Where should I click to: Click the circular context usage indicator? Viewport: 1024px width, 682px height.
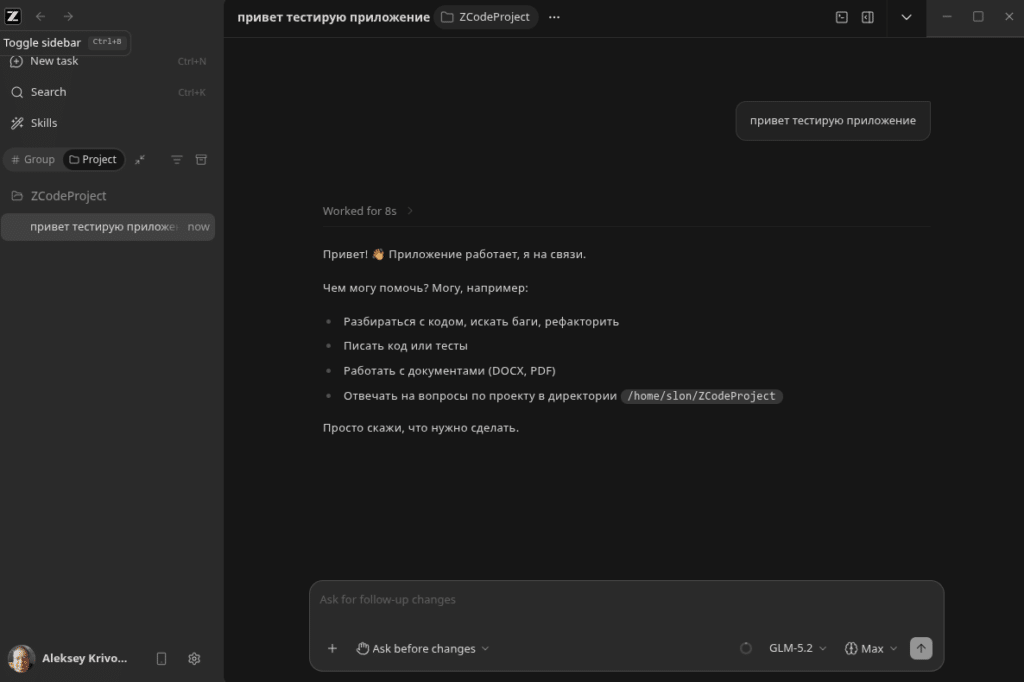[x=746, y=648]
